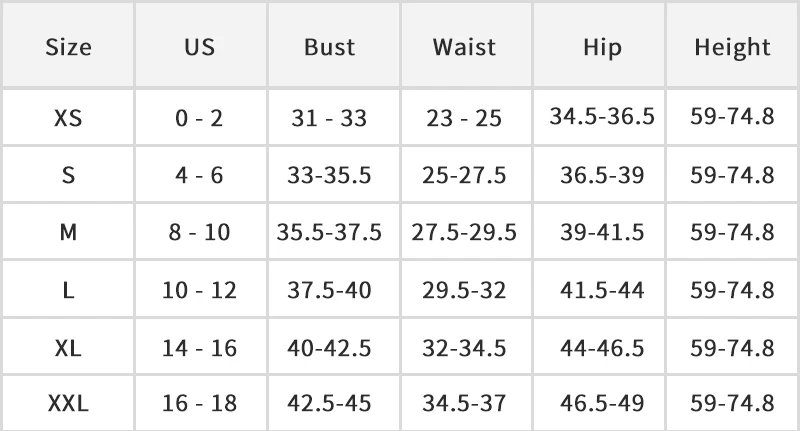This screenshot has width=800, height=431.
Task: Click the L size row label
Action: point(68,291)
